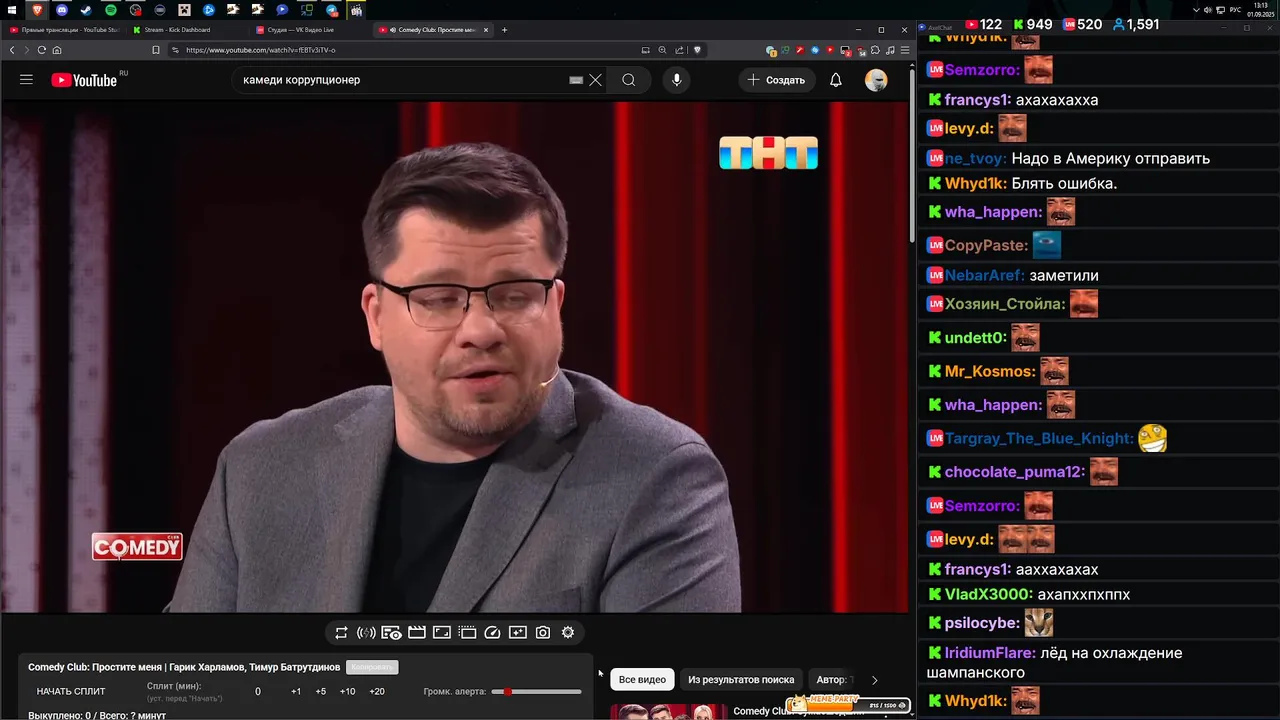Take a video screenshot with camera icon

pyautogui.click(x=542, y=632)
